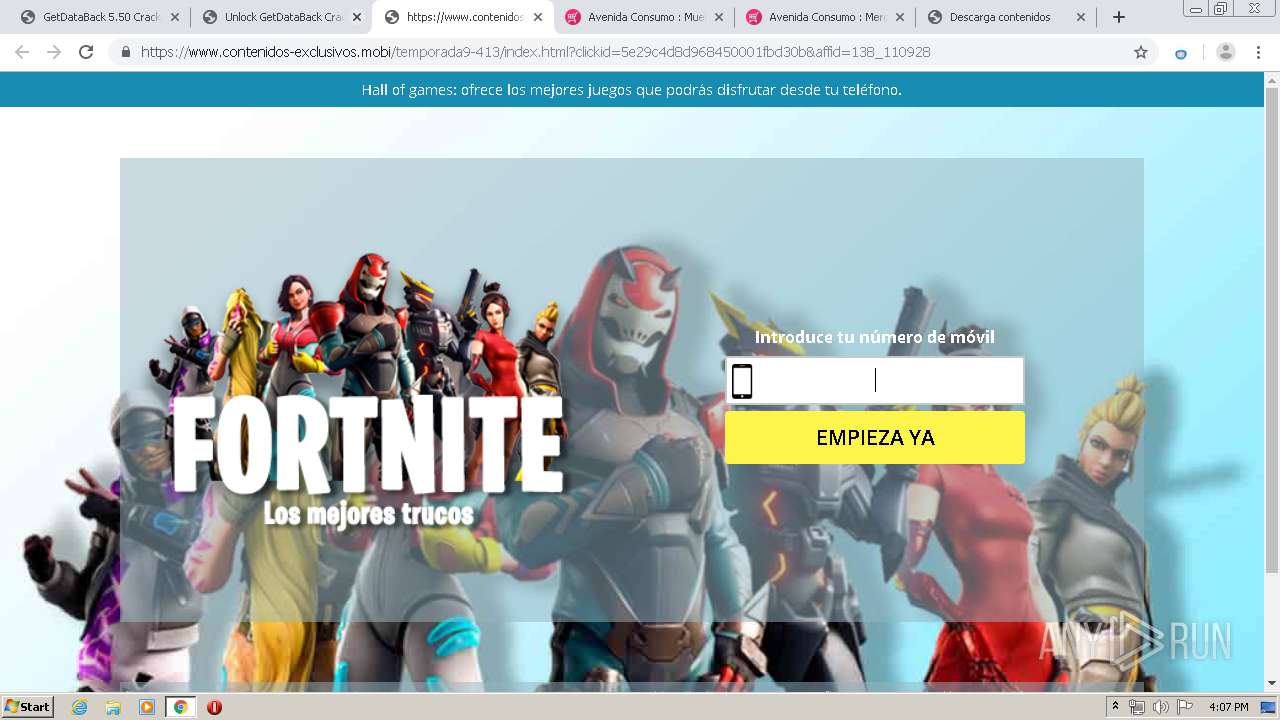Open Windows Explorer folder icon
This screenshot has height=720, width=1280.
pos(113,707)
